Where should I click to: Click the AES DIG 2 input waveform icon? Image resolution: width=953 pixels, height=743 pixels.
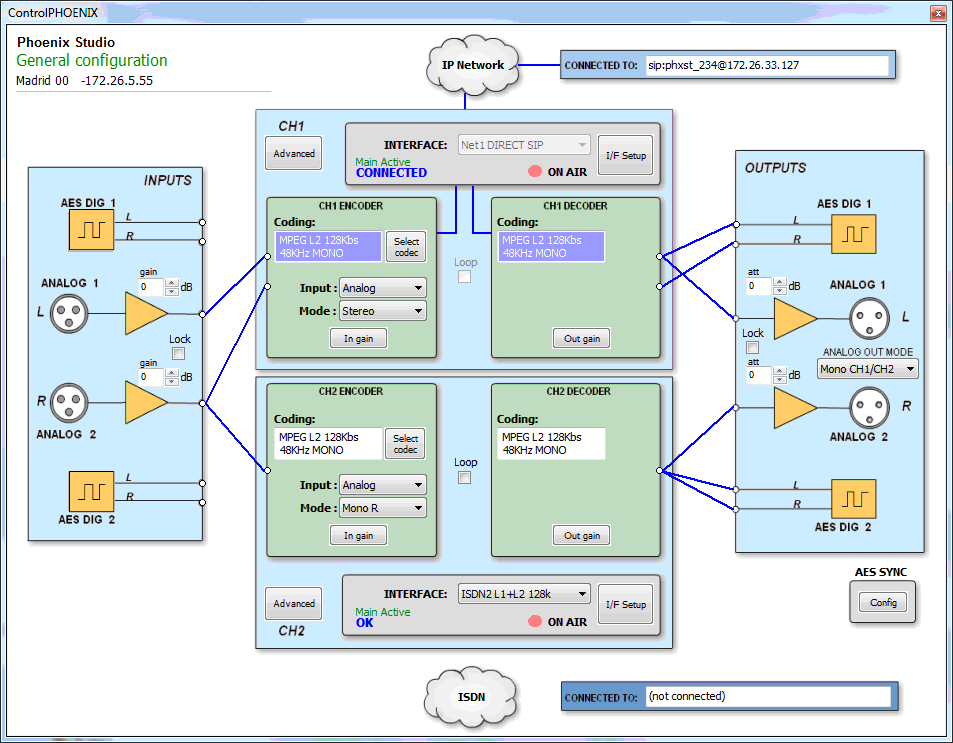[x=91, y=491]
